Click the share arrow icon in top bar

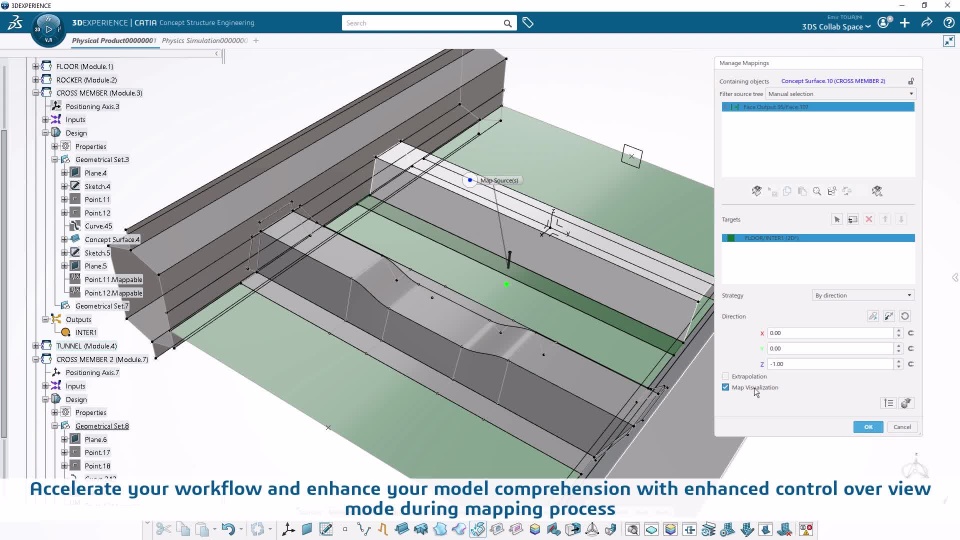[x=926, y=23]
